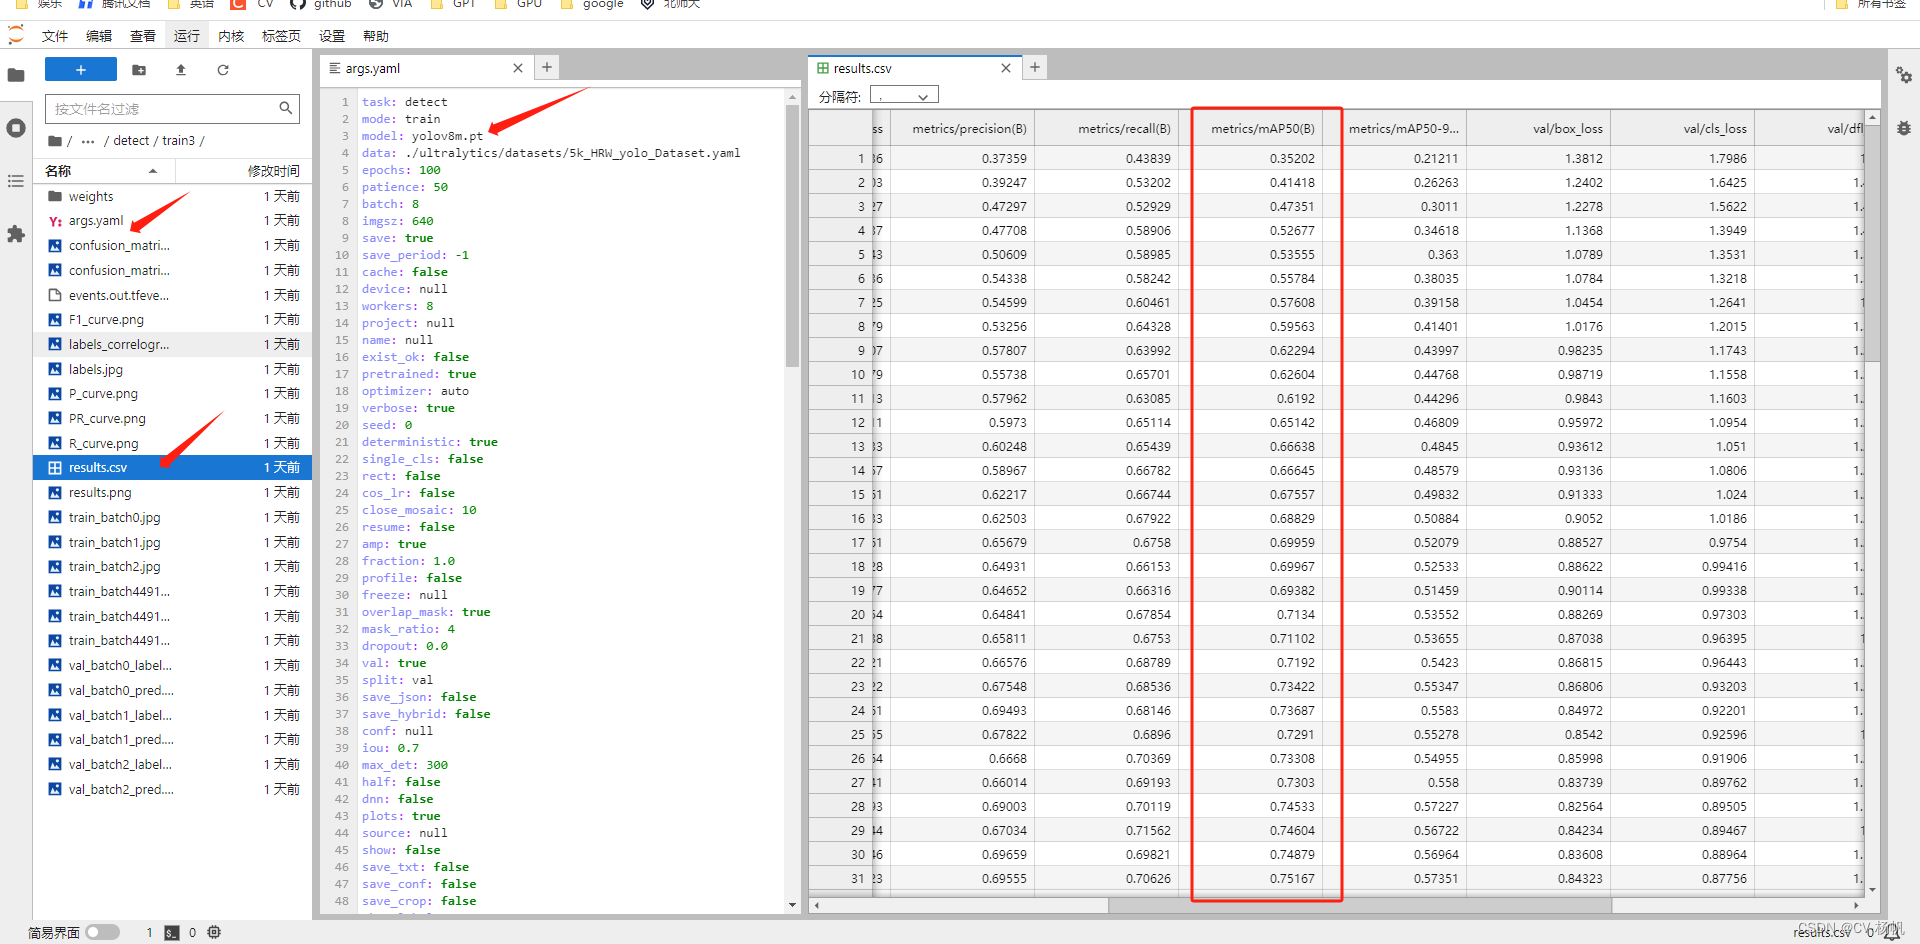This screenshot has height=944, width=1920.
Task: Open the extension manager puzzle icon
Action: click(16, 234)
